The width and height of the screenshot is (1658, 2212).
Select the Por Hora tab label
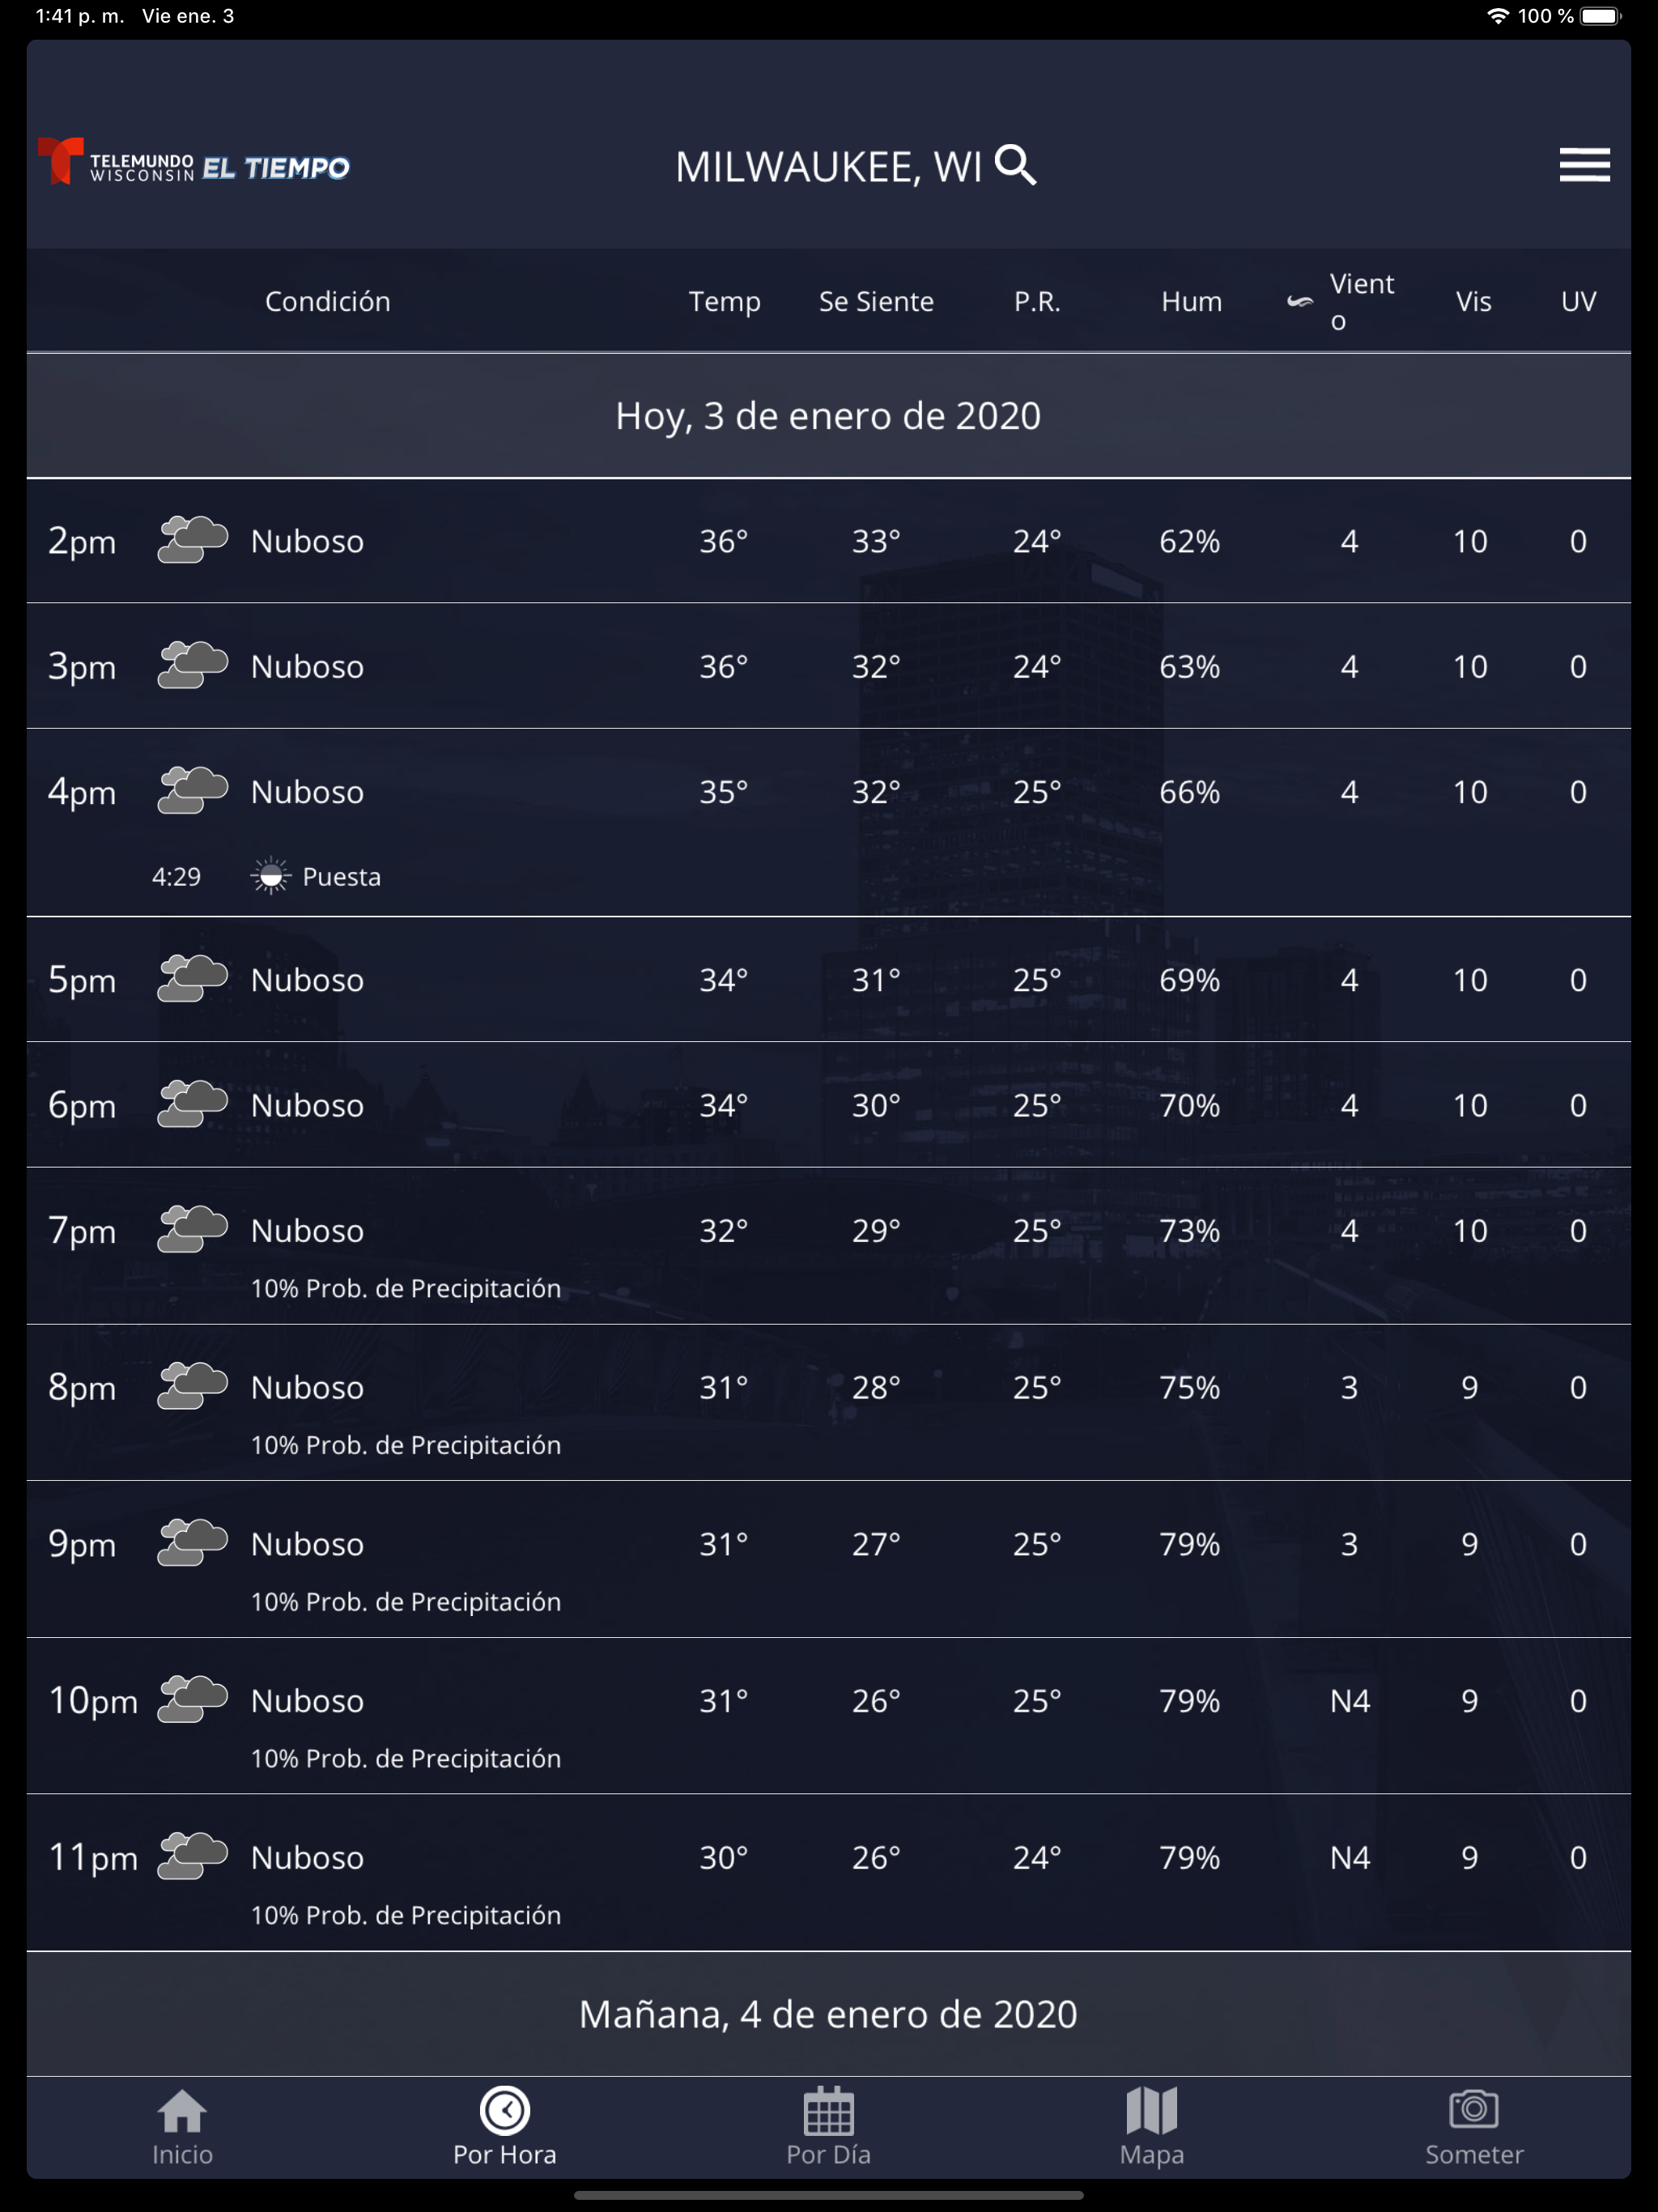[x=505, y=2155]
